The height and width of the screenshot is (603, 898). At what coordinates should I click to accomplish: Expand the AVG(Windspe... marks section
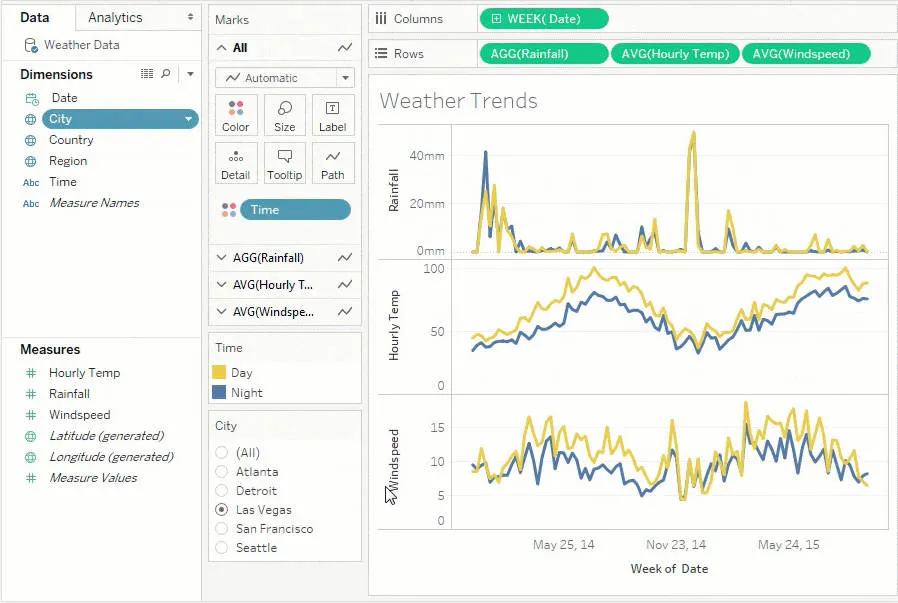coord(222,312)
